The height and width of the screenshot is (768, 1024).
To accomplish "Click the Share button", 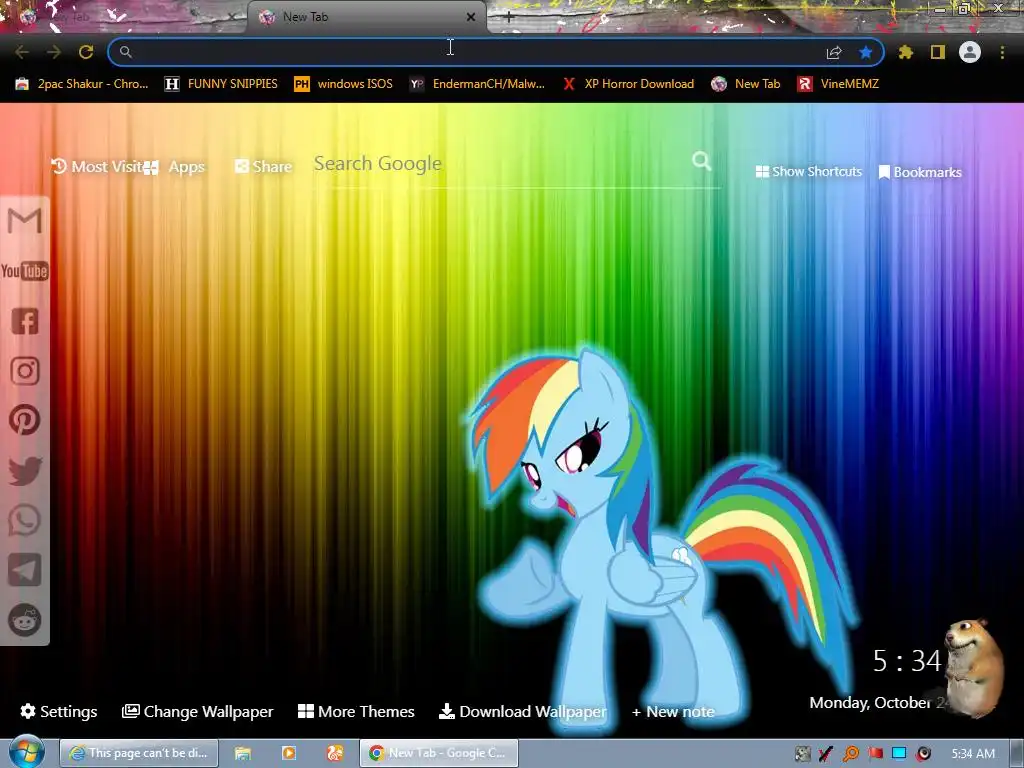I will [x=263, y=167].
